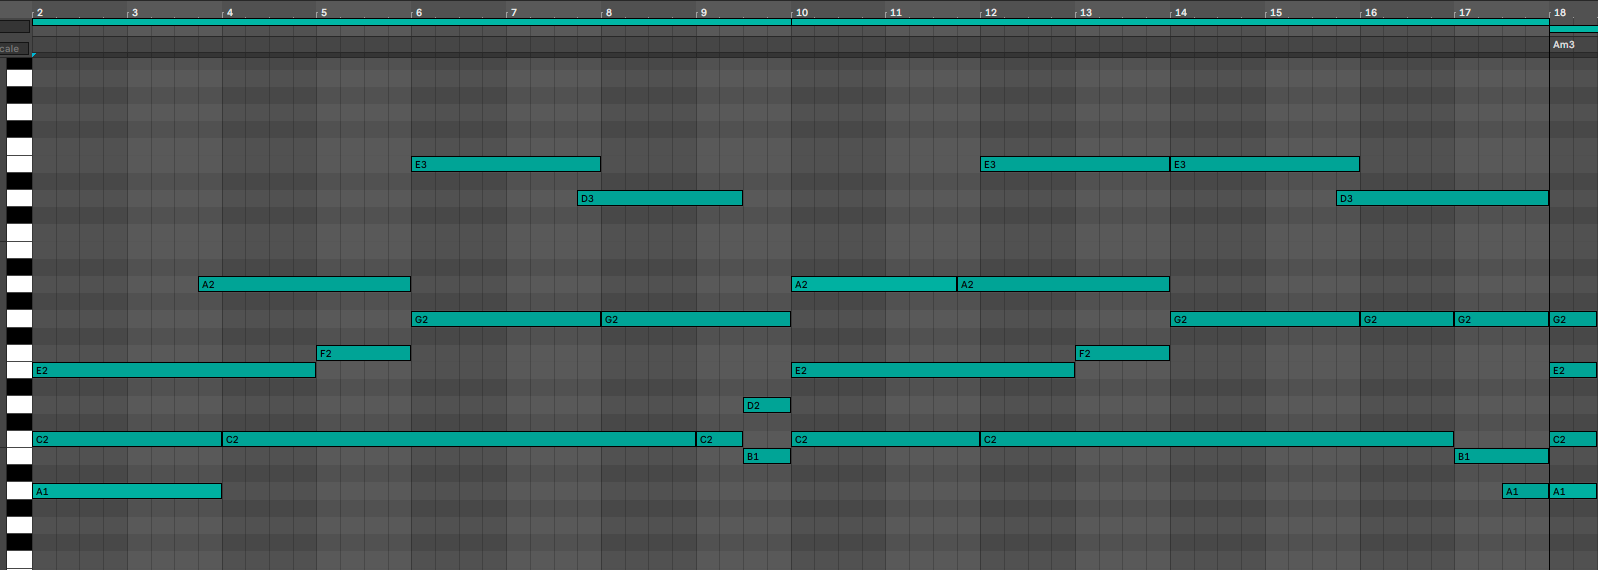Screen dimensions: 1598x570
Task: Select the E3 note starting at bar 14
Action: [x=1264, y=164]
